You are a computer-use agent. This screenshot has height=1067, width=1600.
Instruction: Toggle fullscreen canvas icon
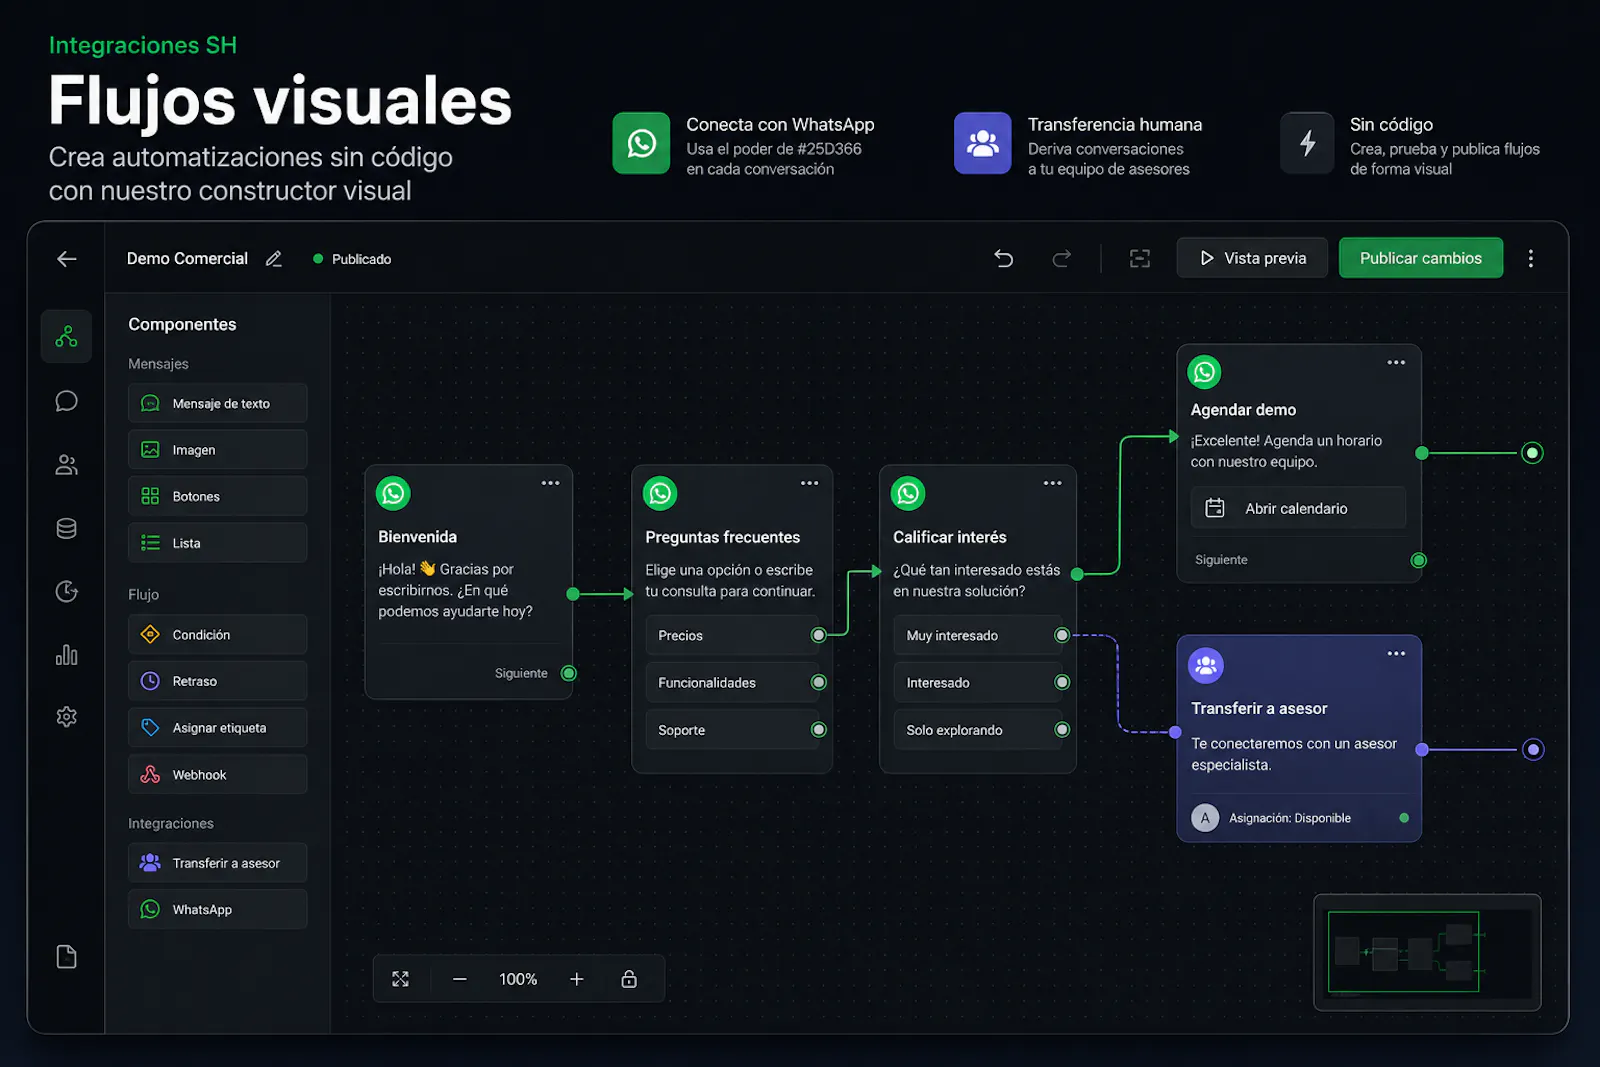(400, 979)
